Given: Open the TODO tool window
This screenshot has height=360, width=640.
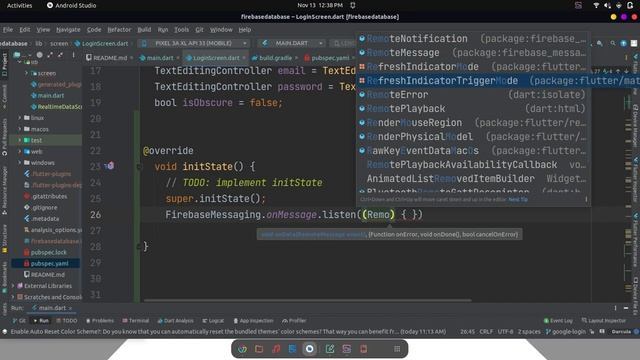Looking at the screenshot, I should click(67, 321).
